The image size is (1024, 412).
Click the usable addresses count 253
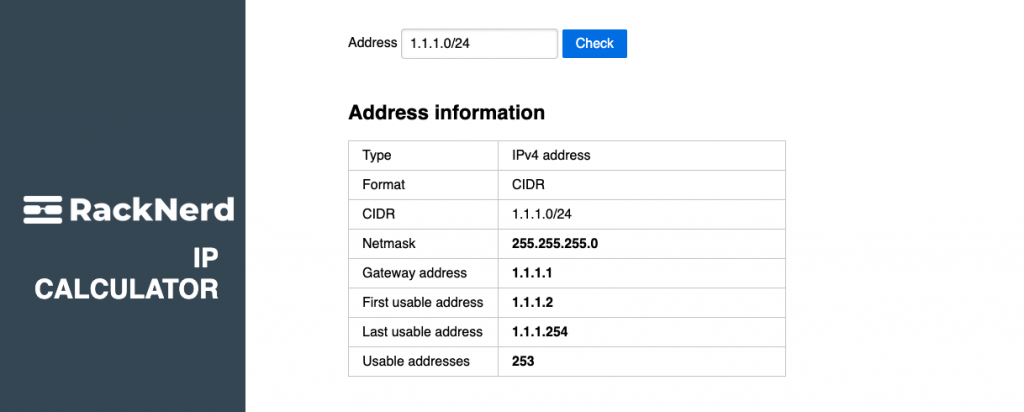pos(523,361)
